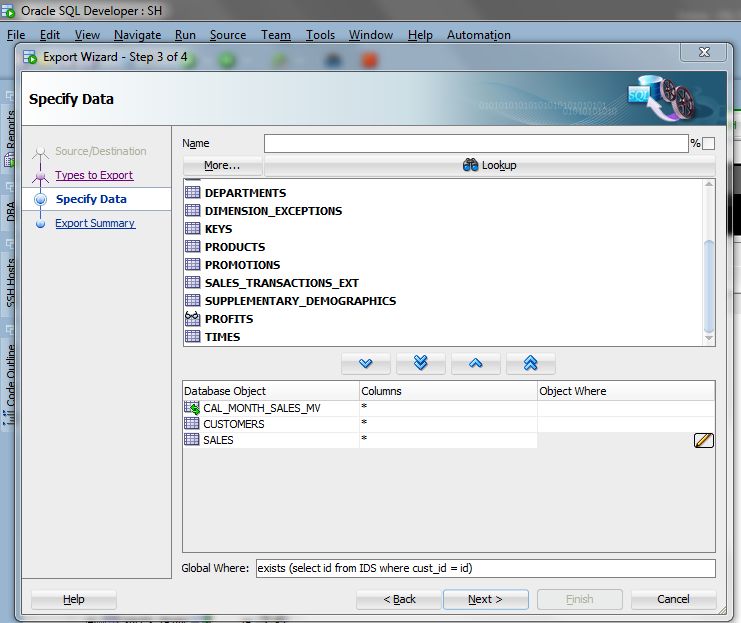The width and height of the screenshot is (741, 623).
Task: Click the More... button
Action: [x=222, y=165]
